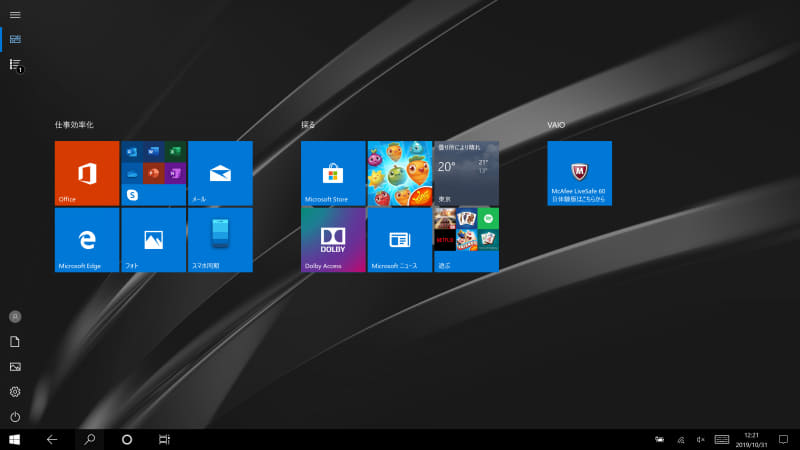Expand the Start hamburger menu

tap(15, 15)
